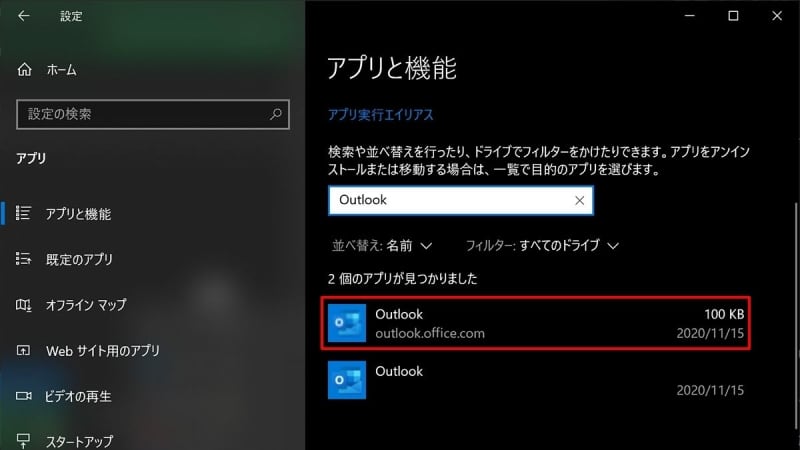Go back with the arrow button
The width and height of the screenshot is (800, 450).
point(23,16)
